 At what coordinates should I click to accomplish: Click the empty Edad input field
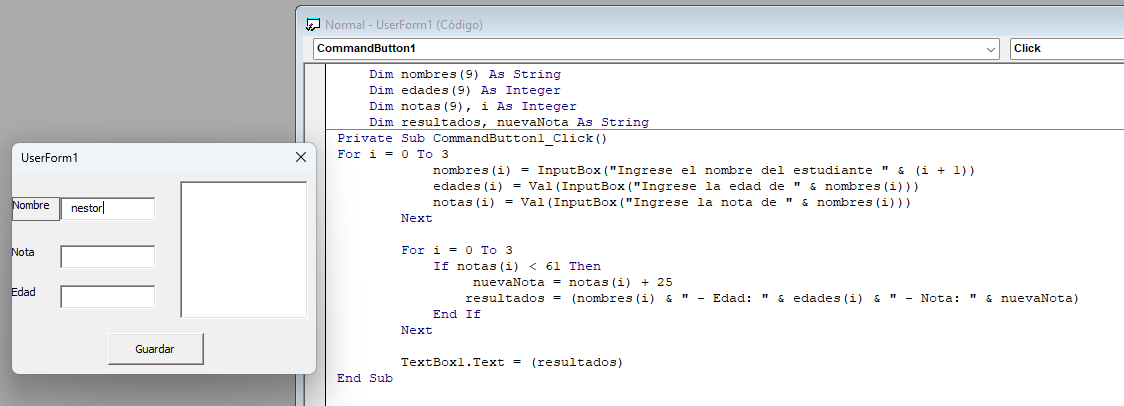[x=108, y=297]
